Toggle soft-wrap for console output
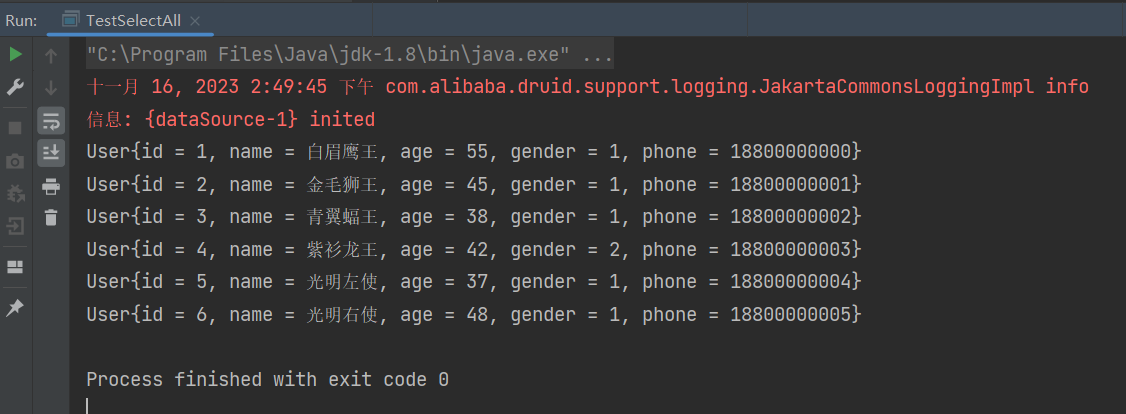1126x414 pixels. [51, 121]
